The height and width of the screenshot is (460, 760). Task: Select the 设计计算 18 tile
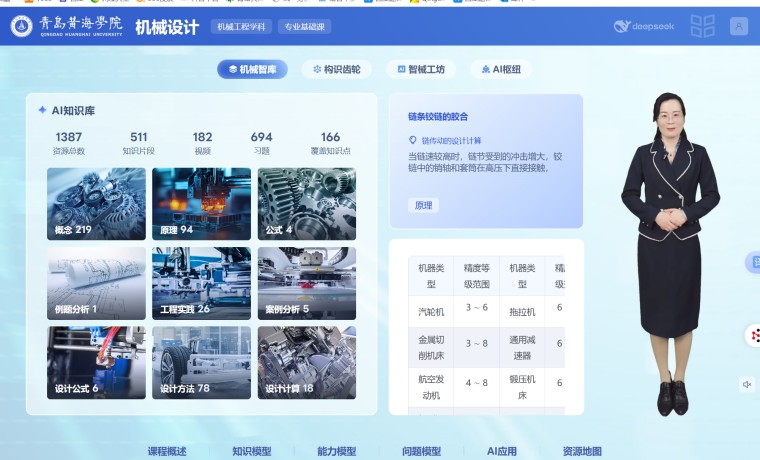click(x=306, y=362)
